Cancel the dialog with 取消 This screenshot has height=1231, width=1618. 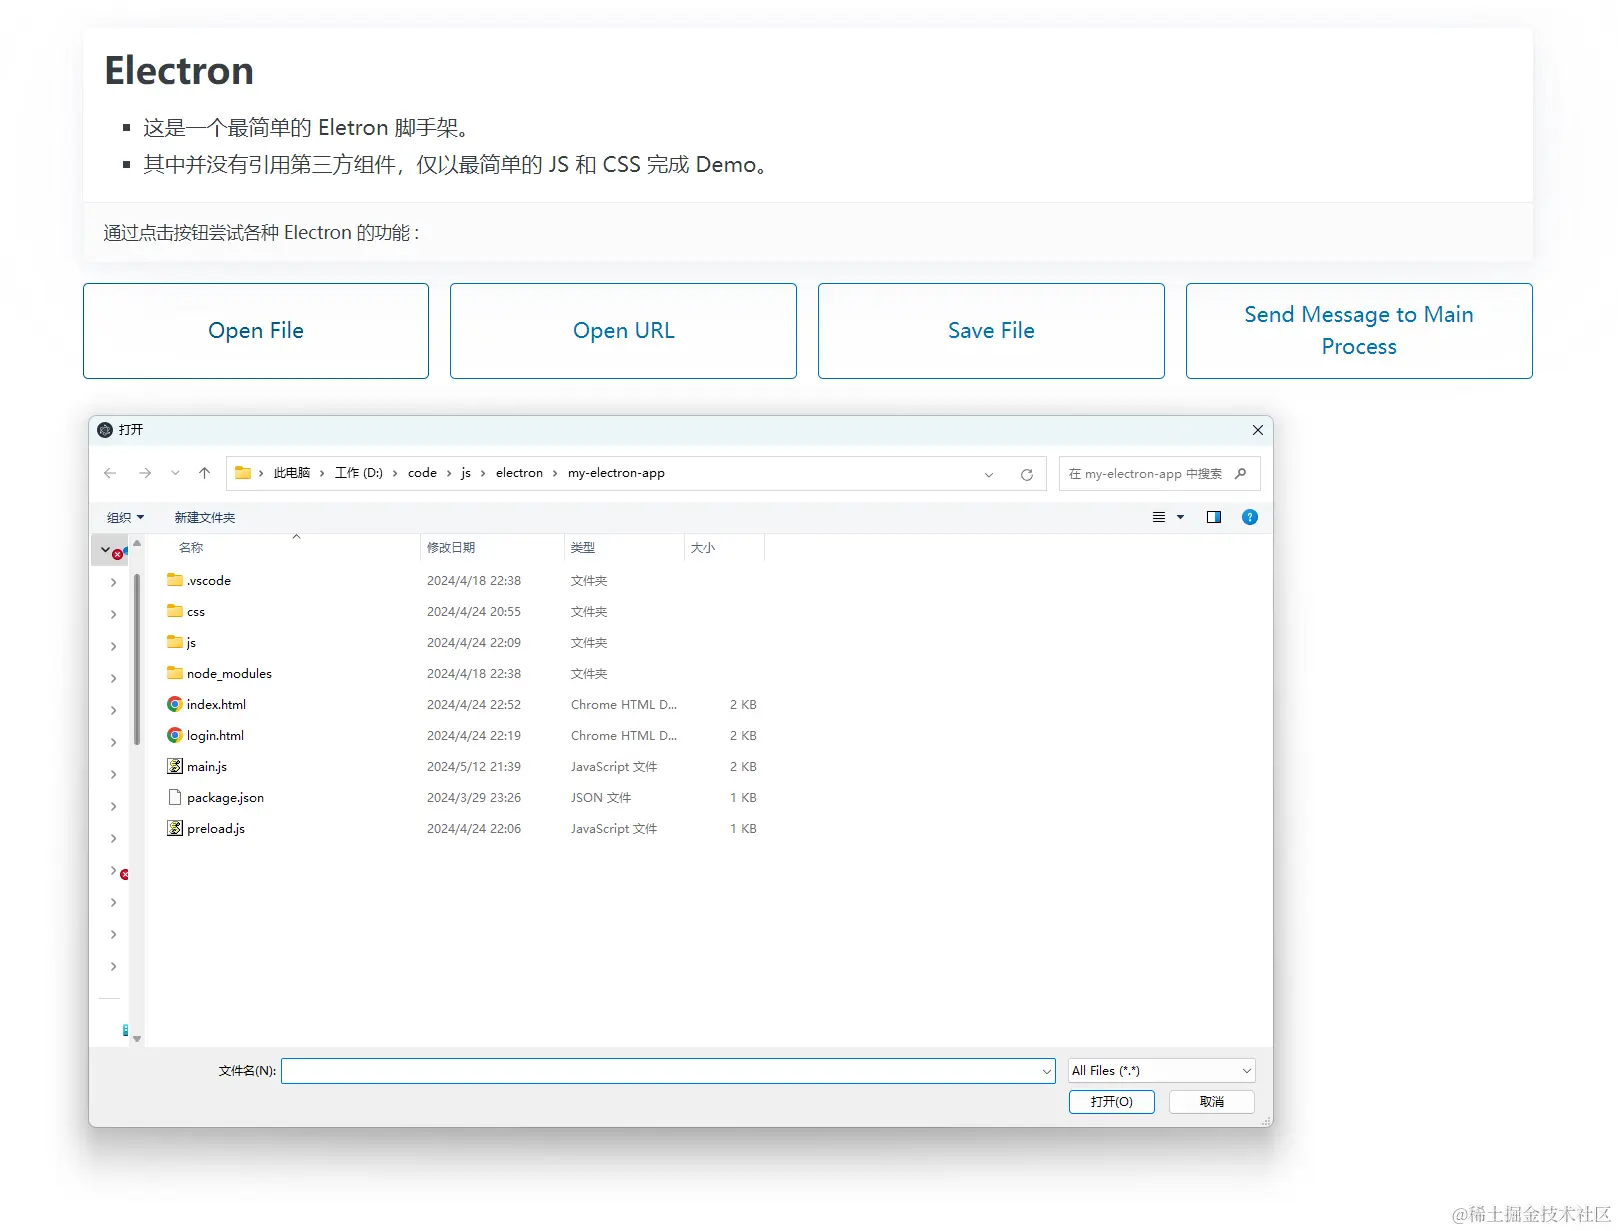tap(1212, 1101)
